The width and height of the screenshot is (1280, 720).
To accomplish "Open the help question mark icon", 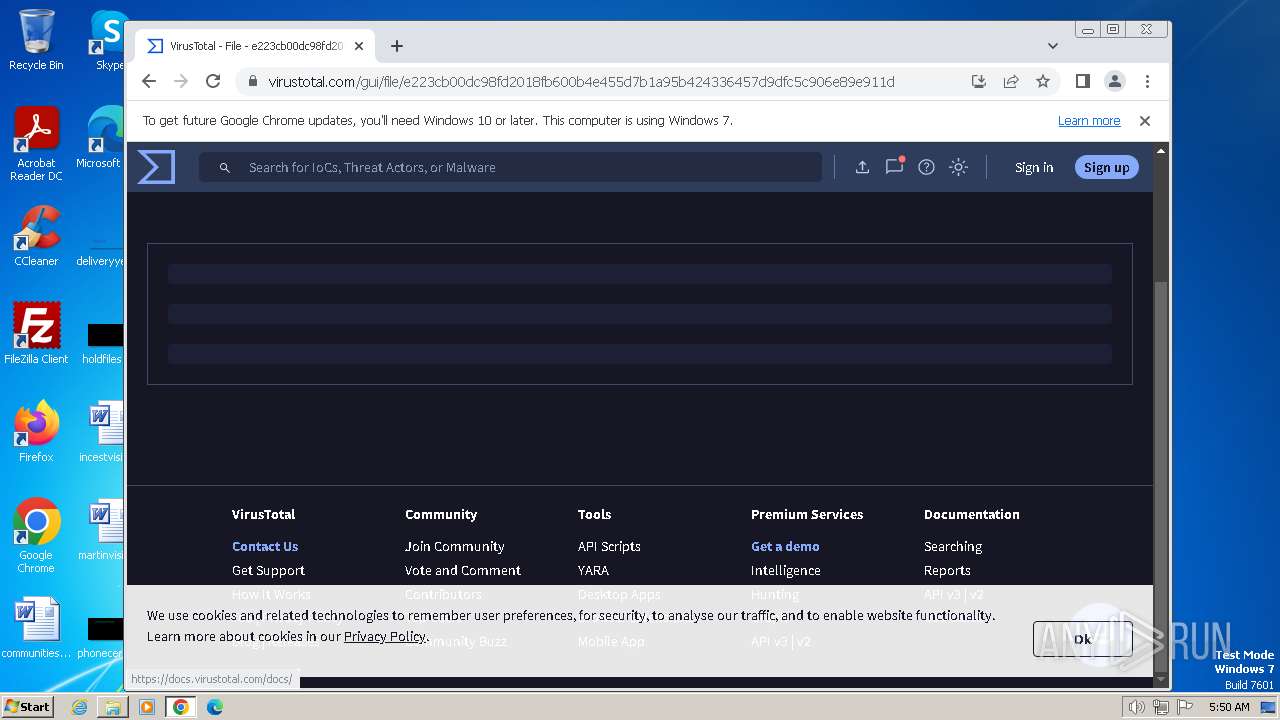I will click(x=926, y=167).
